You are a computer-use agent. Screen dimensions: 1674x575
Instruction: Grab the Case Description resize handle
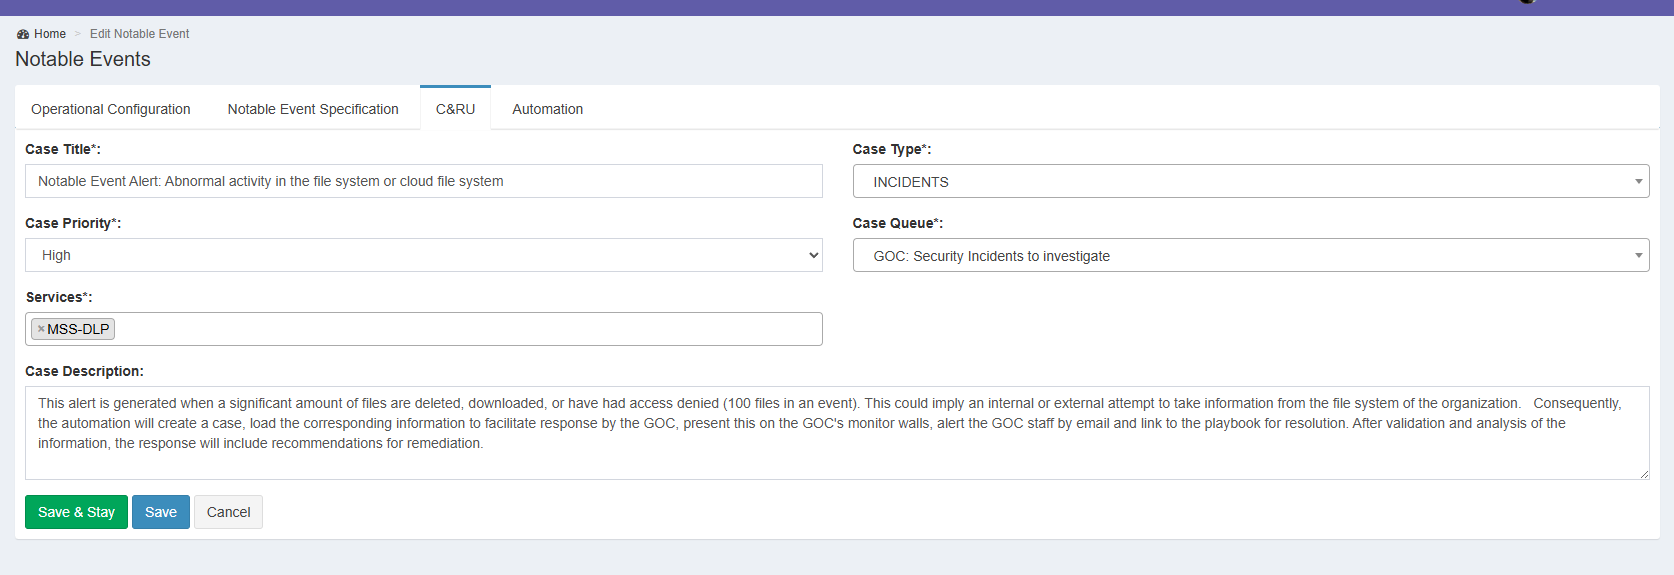click(1644, 474)
